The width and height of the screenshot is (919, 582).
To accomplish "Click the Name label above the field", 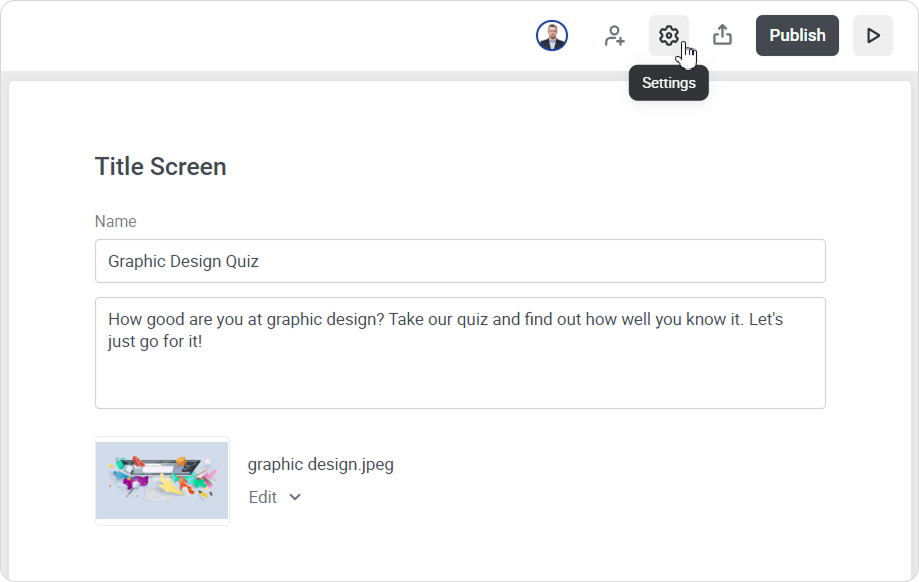I will point(115,221).
